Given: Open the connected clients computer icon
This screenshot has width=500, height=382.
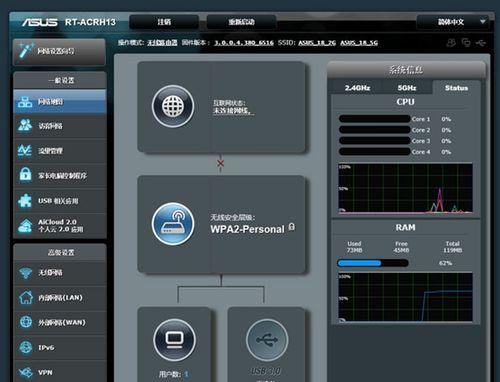Looking at the screenshot, I should (175, 340).
